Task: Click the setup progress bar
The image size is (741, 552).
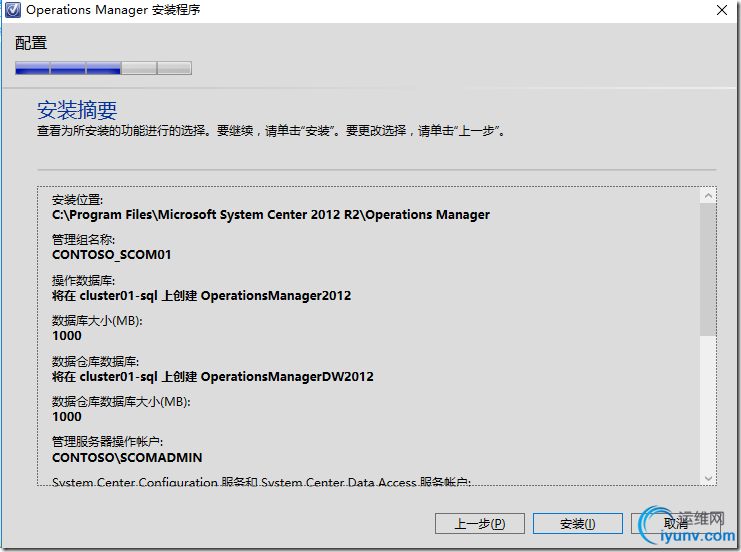Action: pyautogui.click(x=103, y=68)
